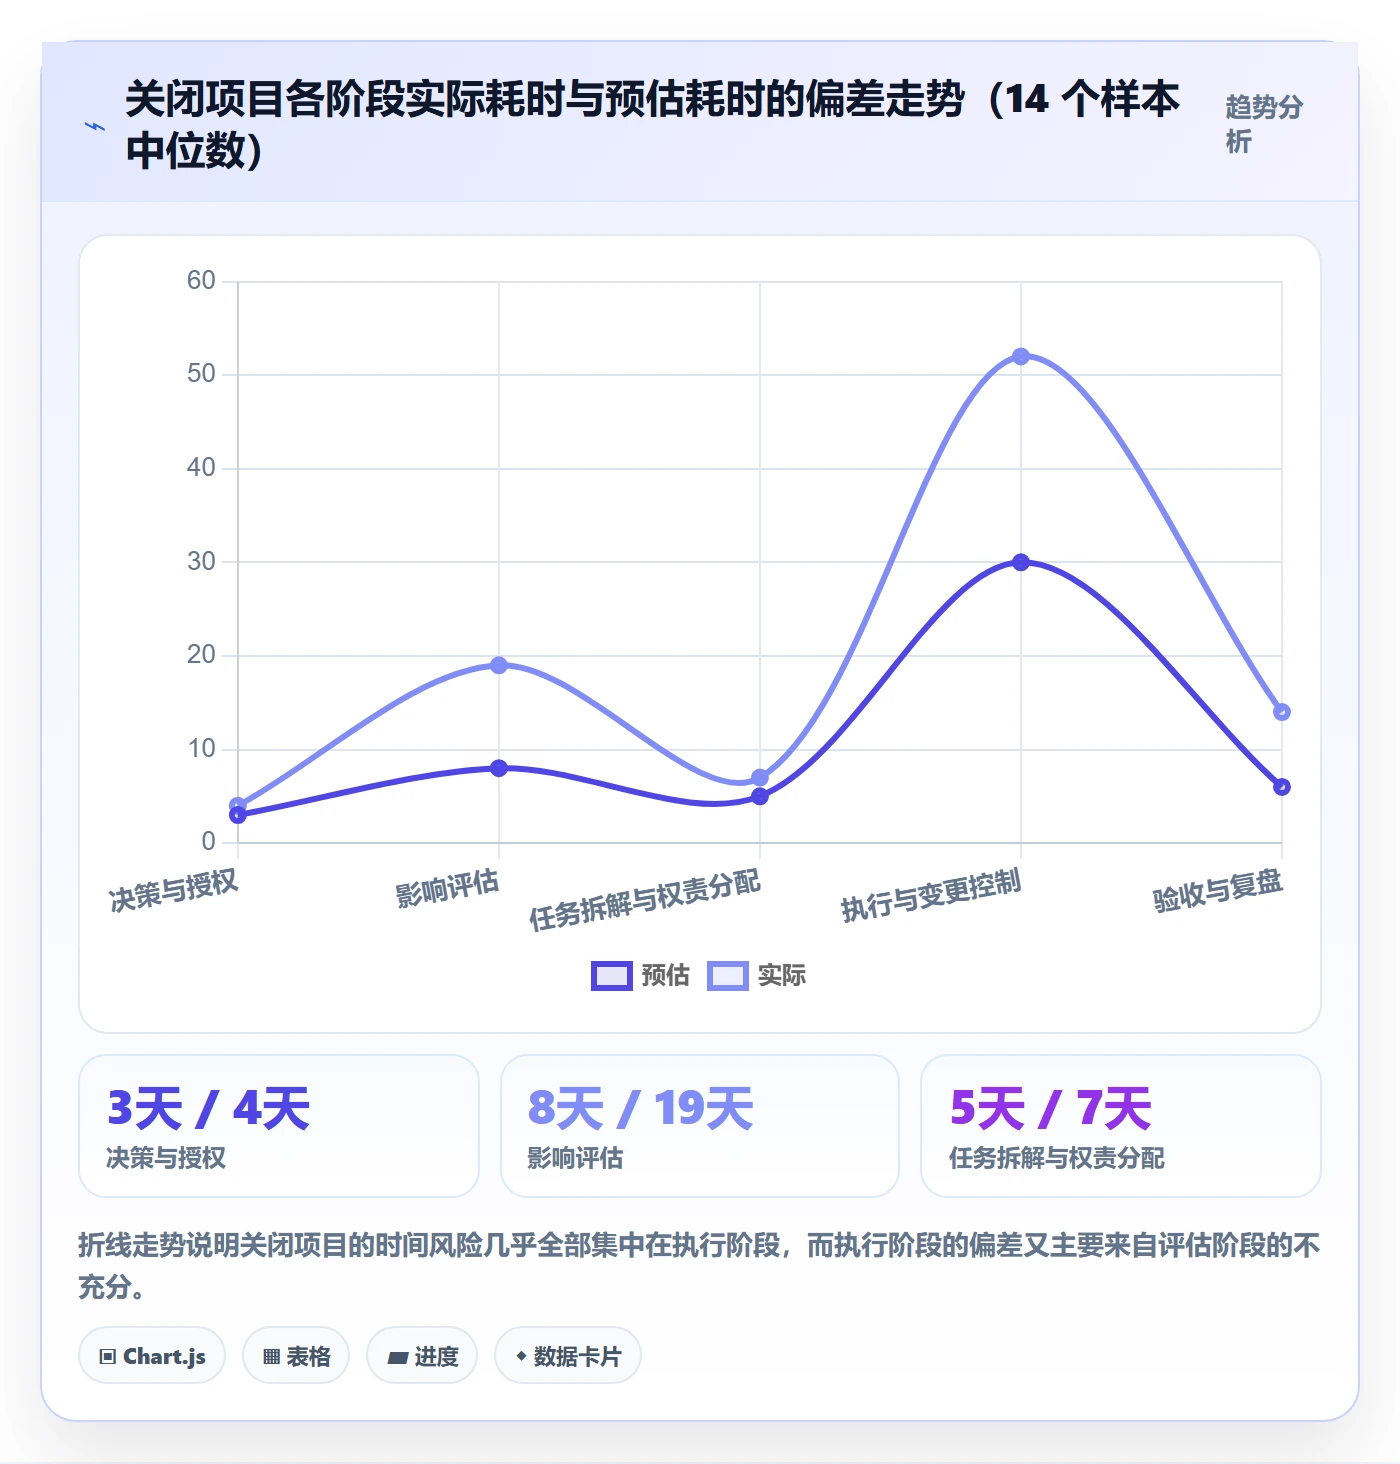Select the 5天 / 7天 任务拆解与权责分配 card
The width and height of the screenshot is (1400, 1464).
(1121, 1126)
